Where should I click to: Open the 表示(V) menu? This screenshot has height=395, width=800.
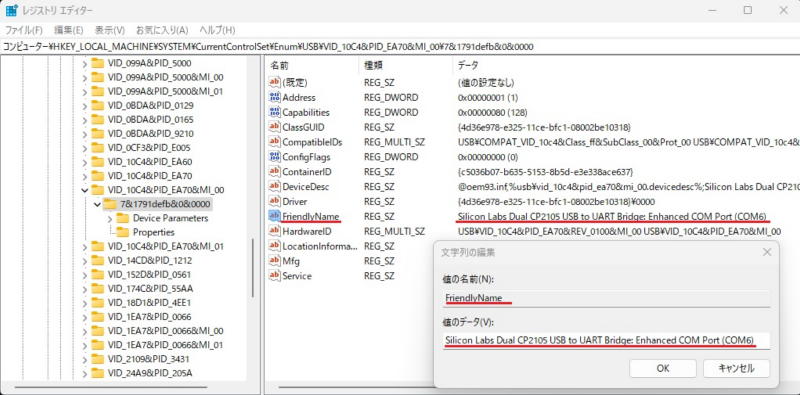coord(110,30)
